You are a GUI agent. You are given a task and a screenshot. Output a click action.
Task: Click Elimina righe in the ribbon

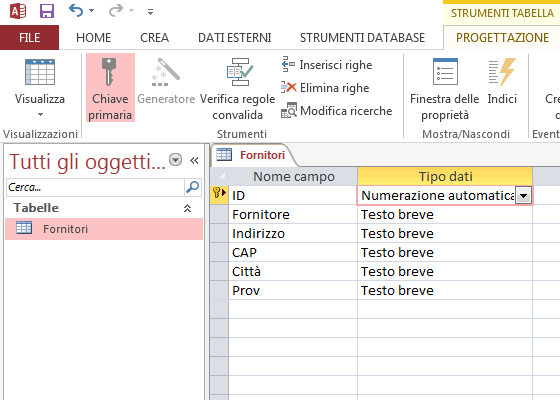[325, 88]
